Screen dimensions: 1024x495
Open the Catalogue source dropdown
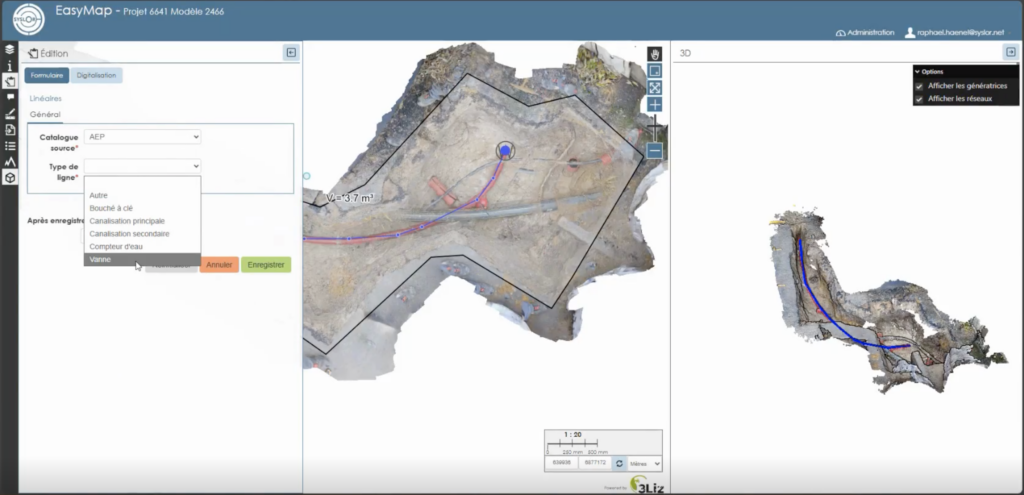[x=143, y=136]
